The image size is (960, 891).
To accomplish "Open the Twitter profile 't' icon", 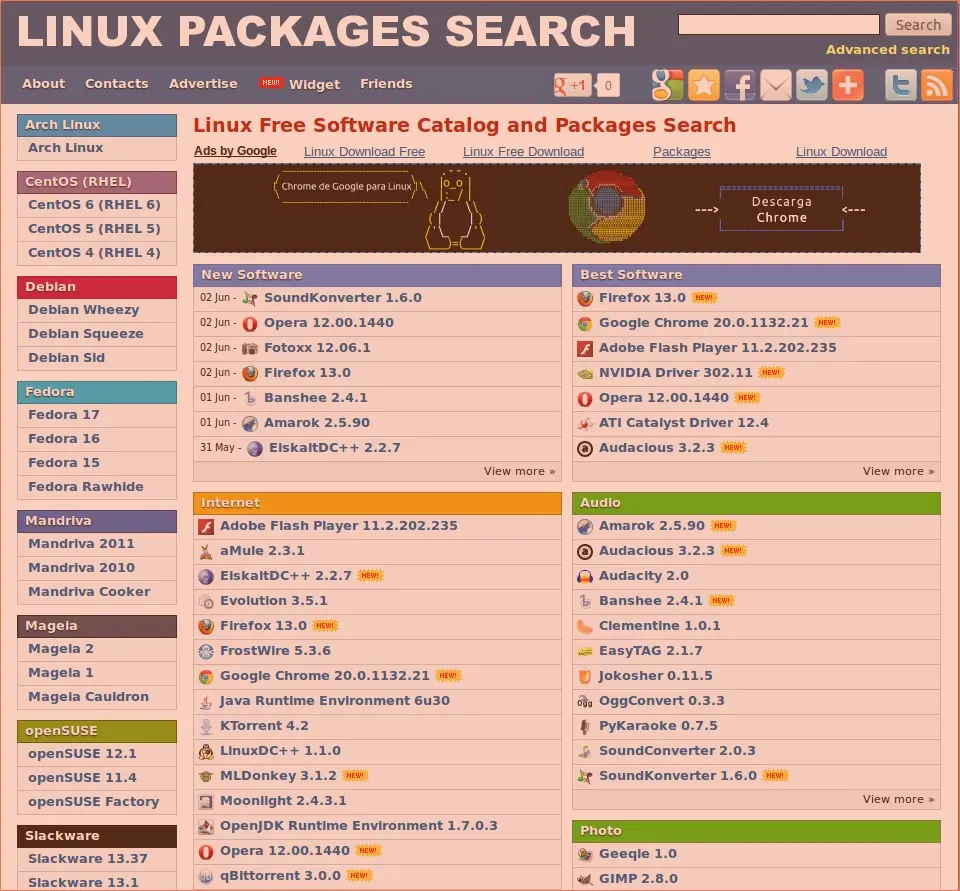I will click(901, 85).
